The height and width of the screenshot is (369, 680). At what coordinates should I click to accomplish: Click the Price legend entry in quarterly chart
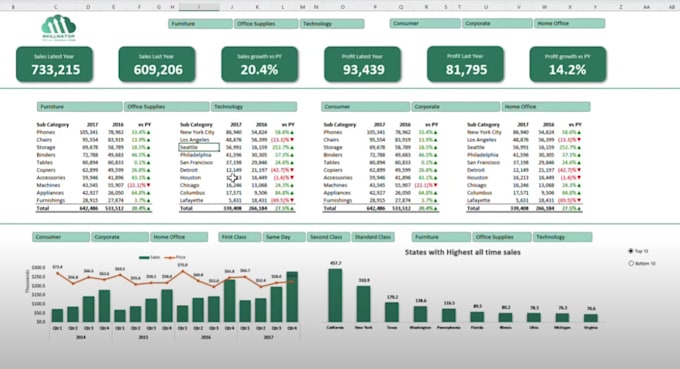[x=176, y=258]
